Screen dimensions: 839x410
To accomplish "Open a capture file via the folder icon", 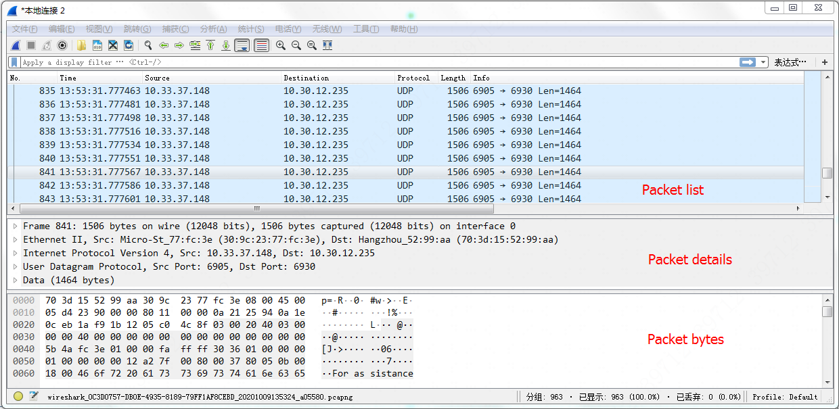I will click(x=82, y=45).
